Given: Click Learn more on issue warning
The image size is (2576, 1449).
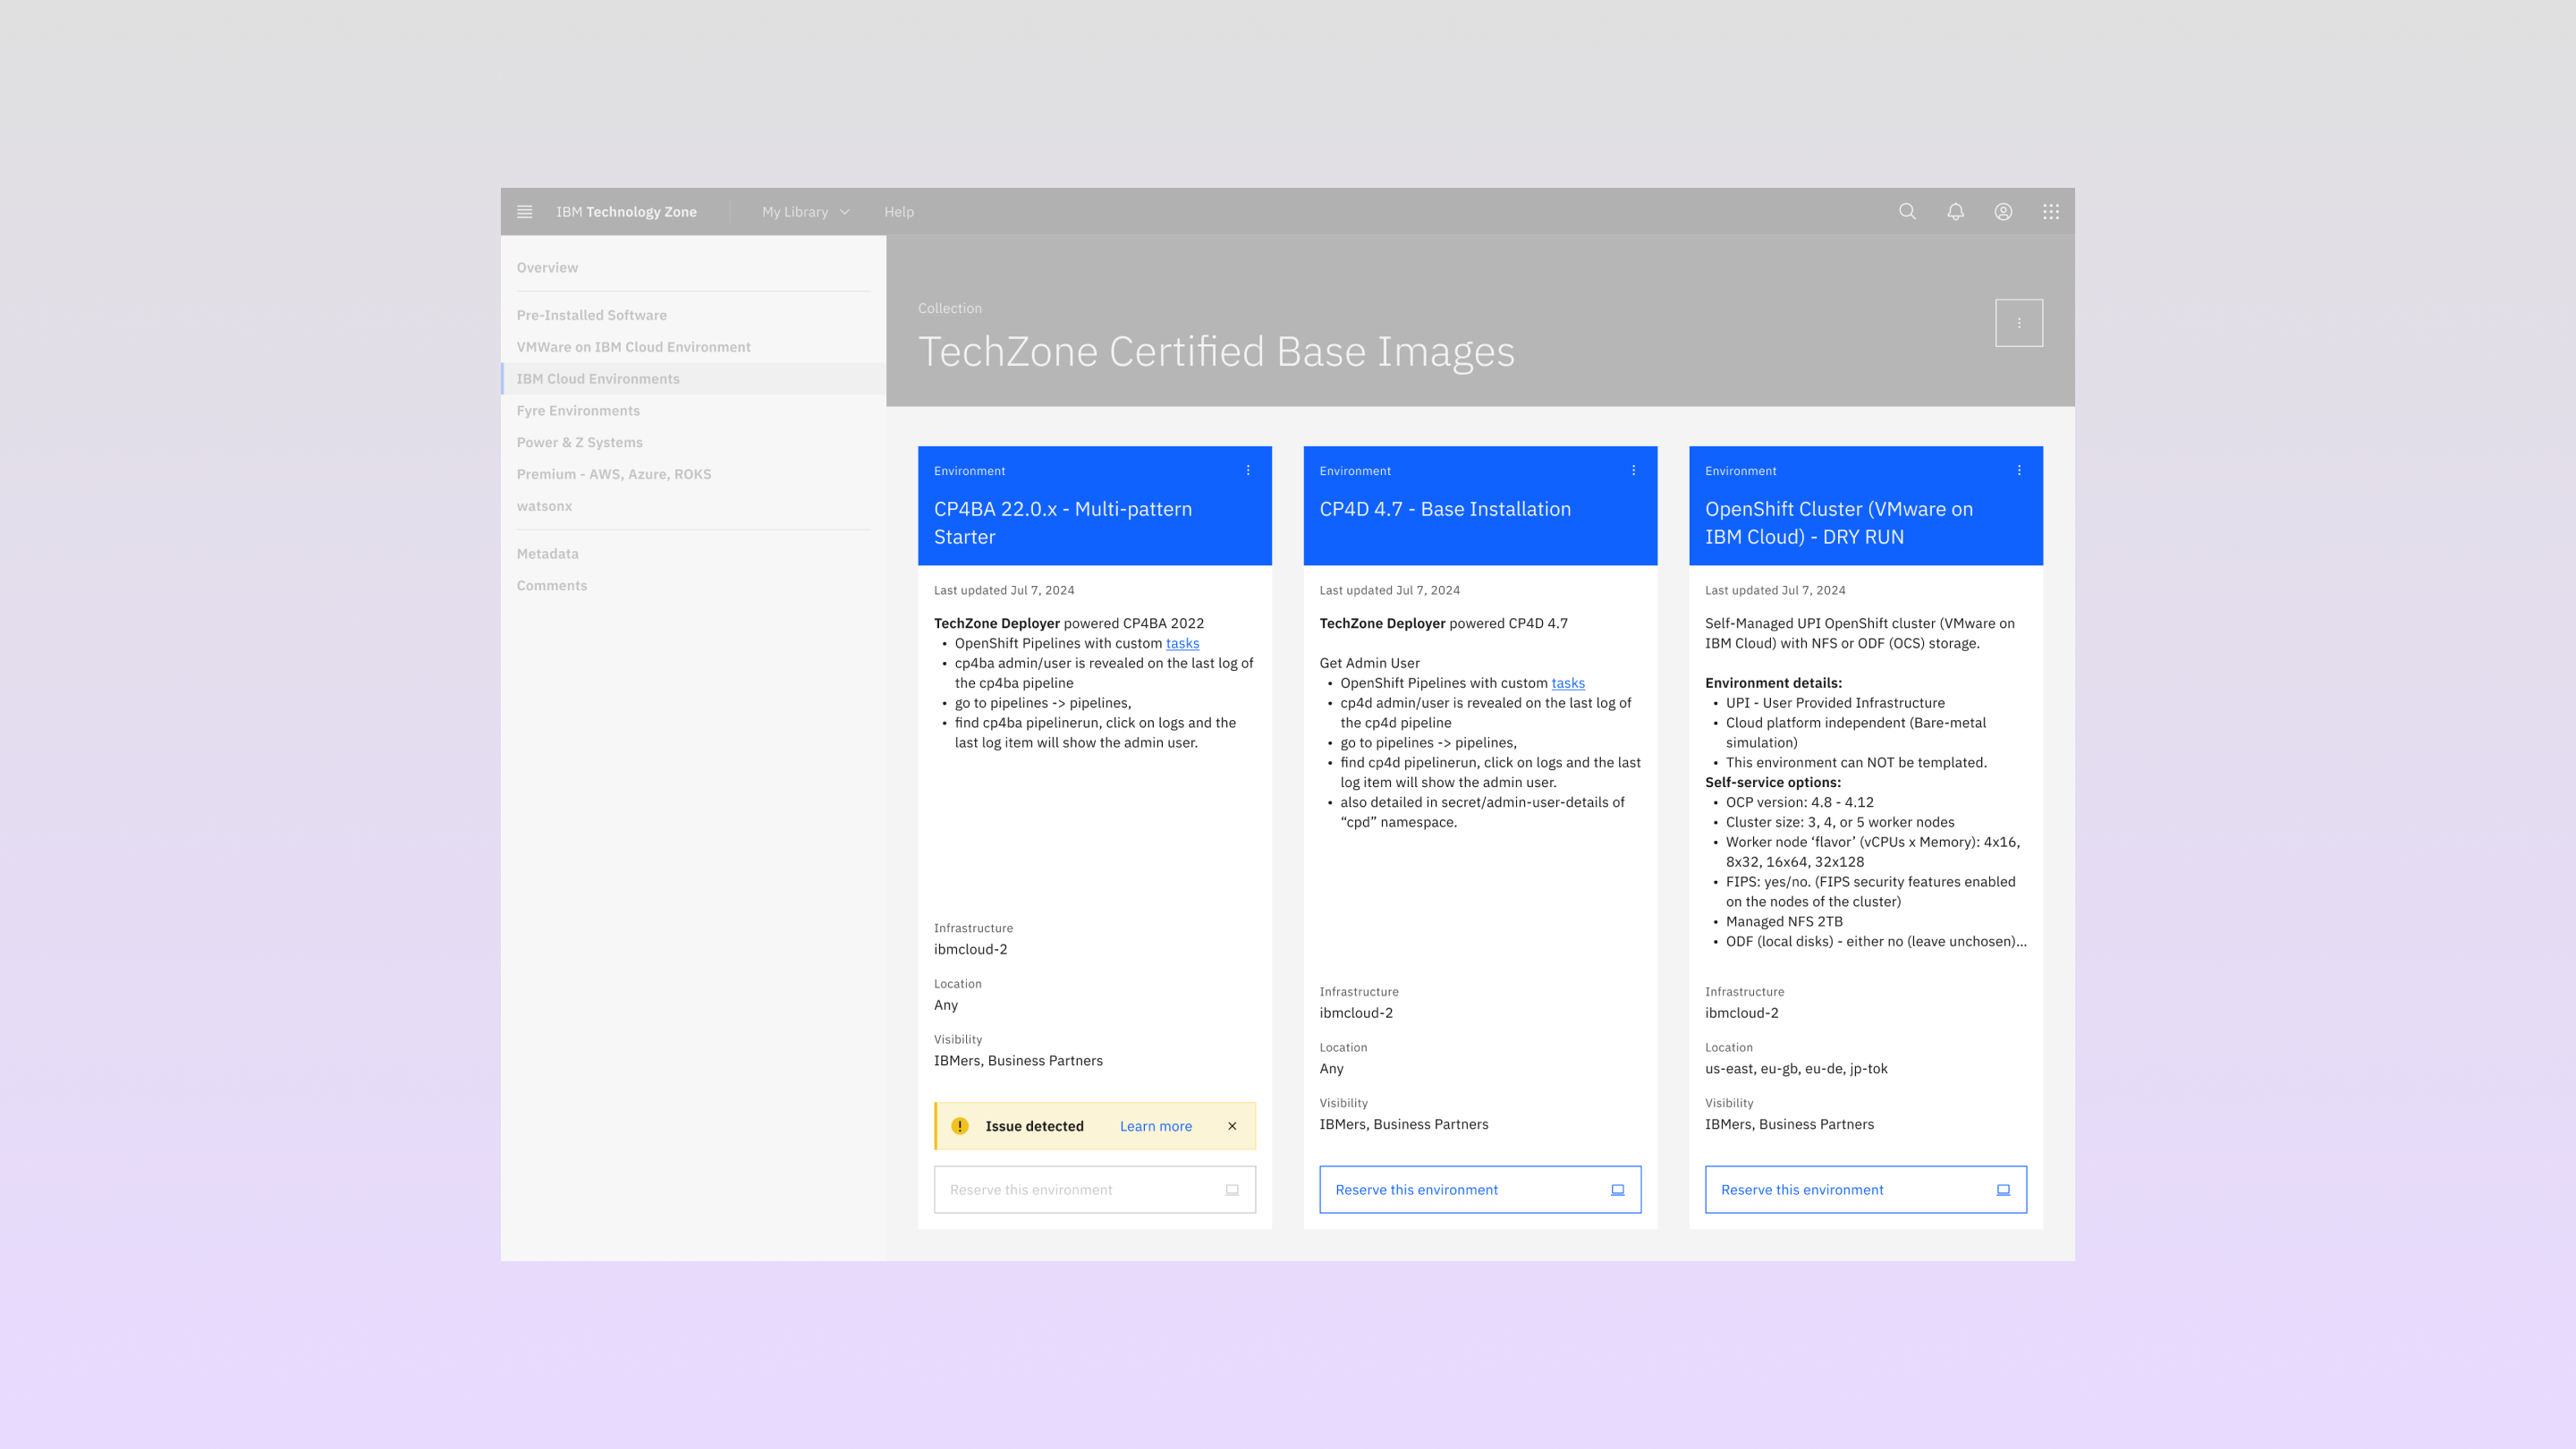Looking at the screenshot, I should coord(1155,1126).
